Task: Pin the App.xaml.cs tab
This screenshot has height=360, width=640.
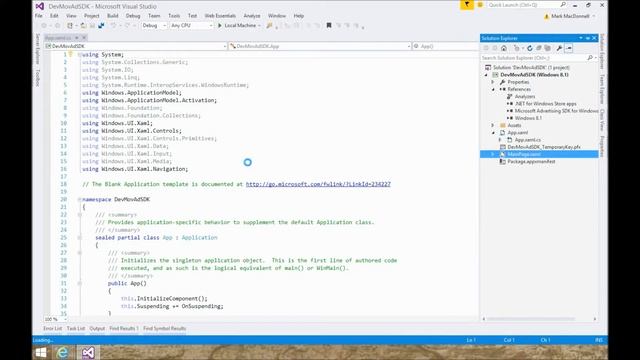Action: (76, 38)
